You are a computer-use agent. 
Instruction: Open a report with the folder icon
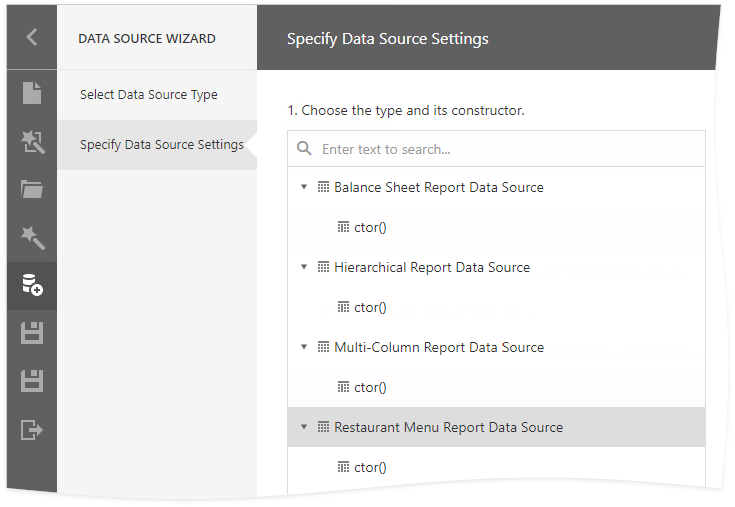coord(32,189)
